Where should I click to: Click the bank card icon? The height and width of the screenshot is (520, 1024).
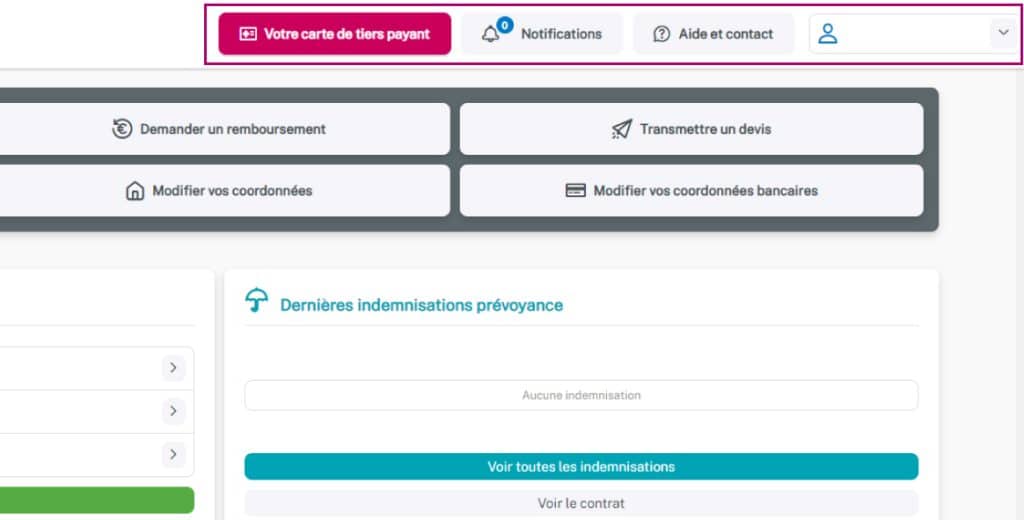(x=576, y=191)
